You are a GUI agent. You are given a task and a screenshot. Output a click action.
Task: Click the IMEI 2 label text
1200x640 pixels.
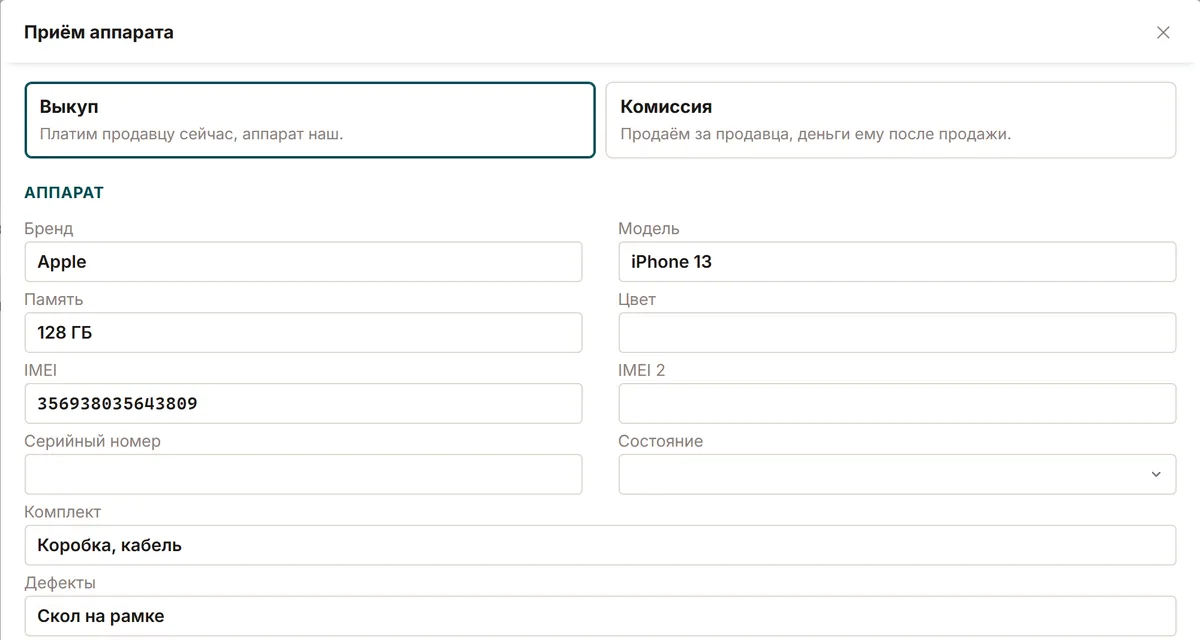click(641, 370)
